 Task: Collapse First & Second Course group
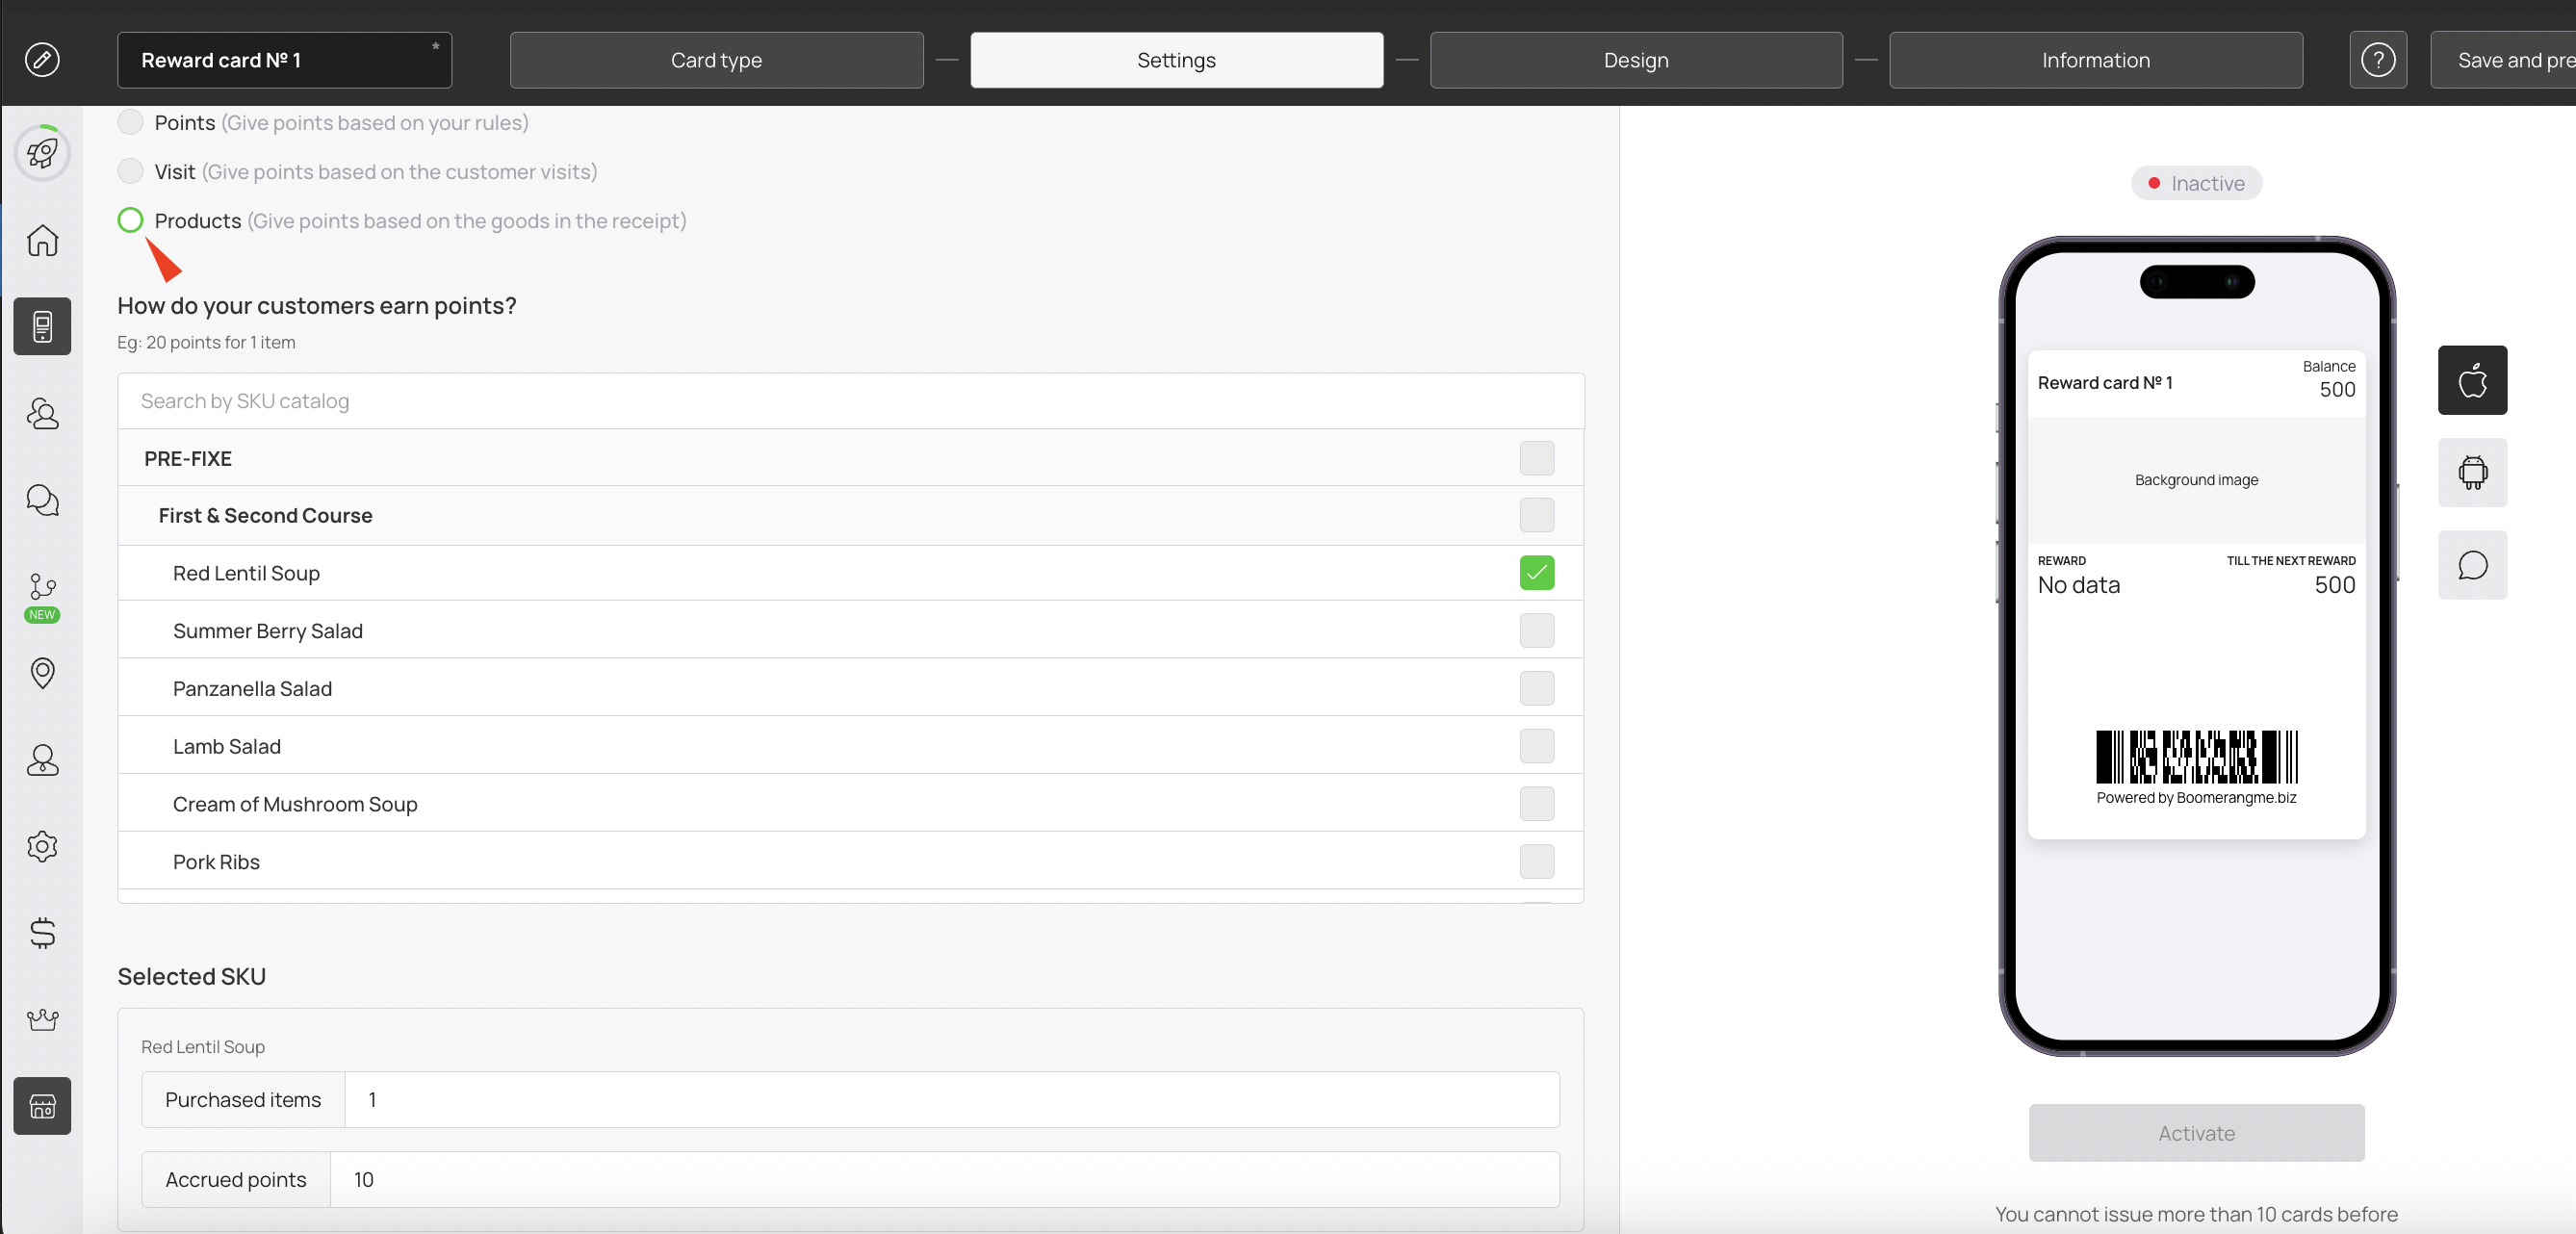tap(265, 516)
